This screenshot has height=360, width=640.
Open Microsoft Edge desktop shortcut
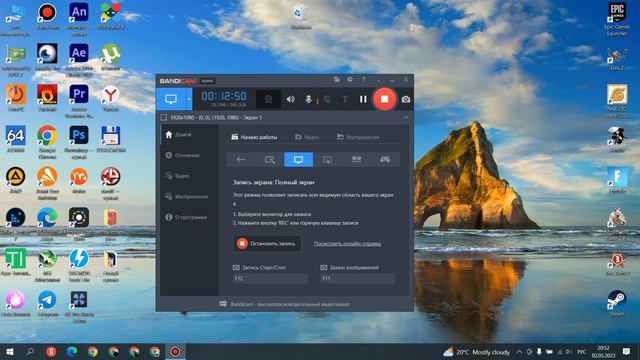pos(47,217)
